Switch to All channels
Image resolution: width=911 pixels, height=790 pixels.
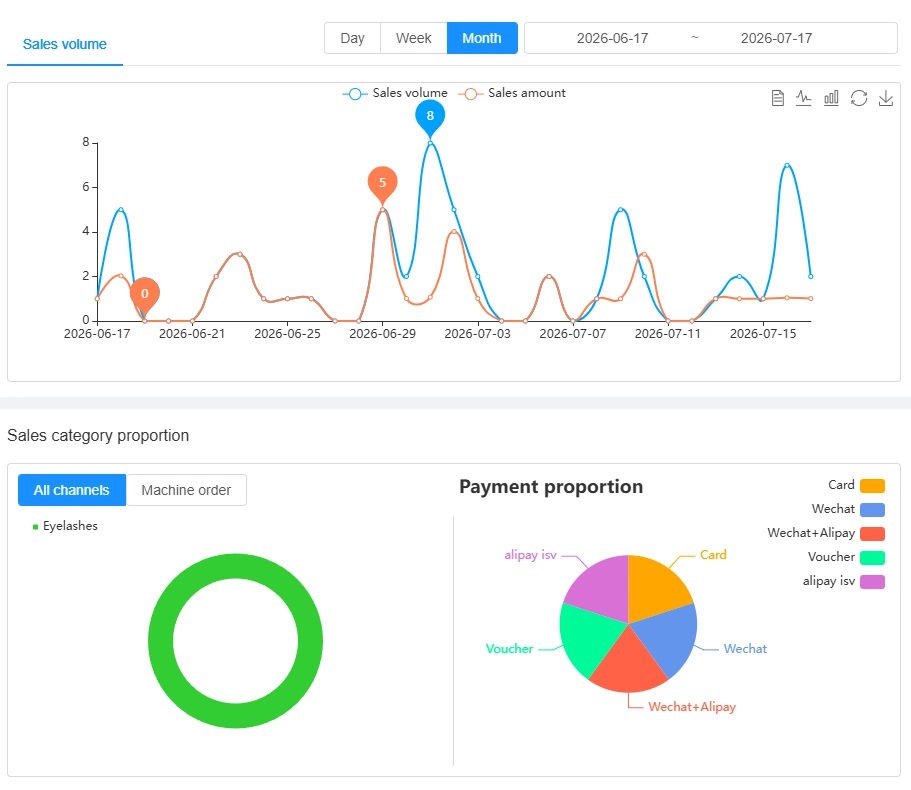71,490
